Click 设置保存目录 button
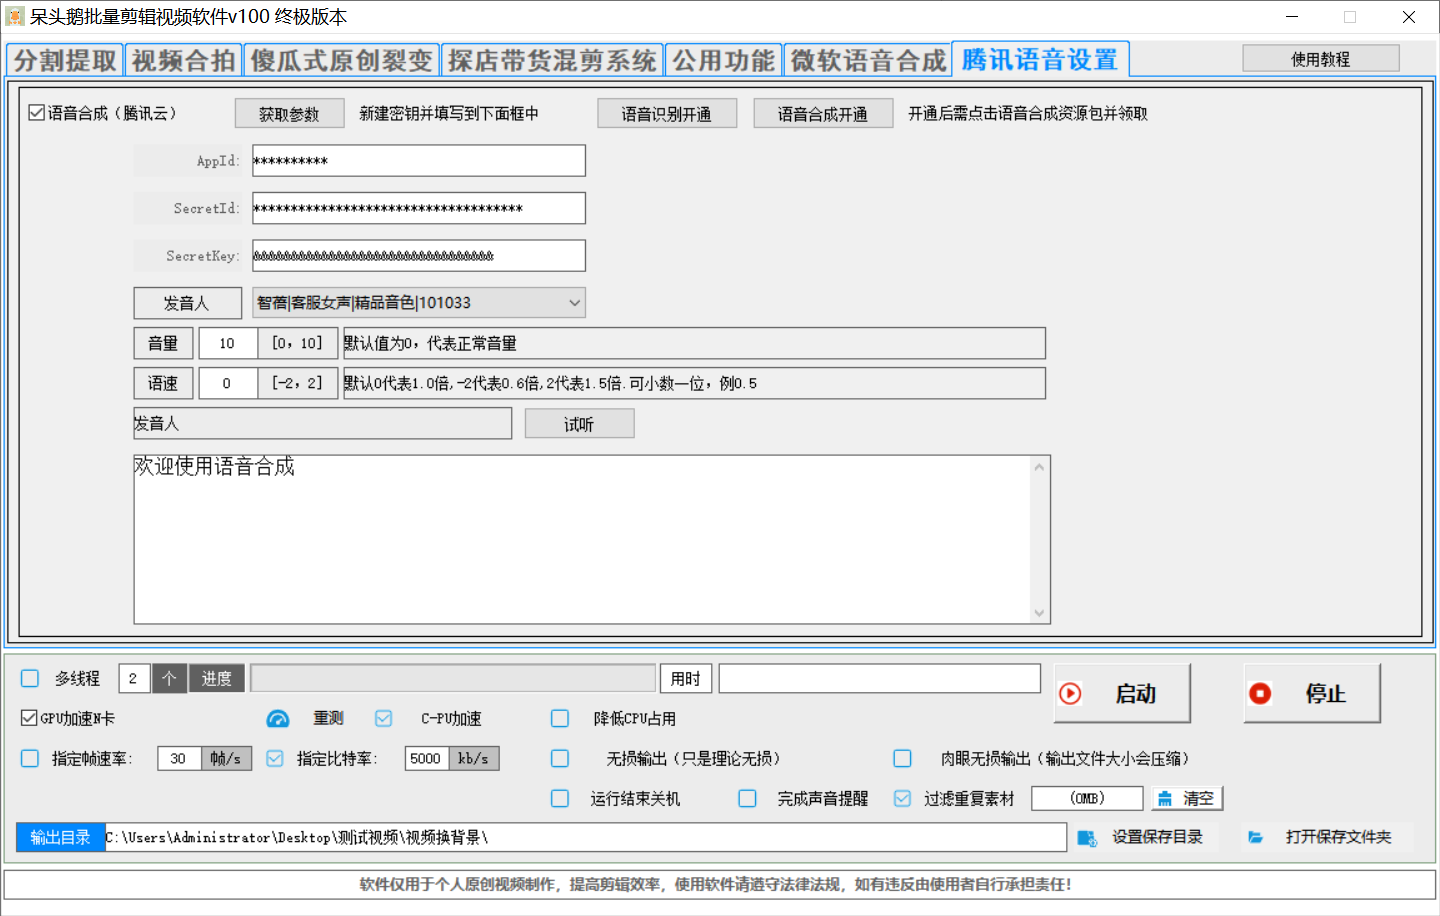The width and height of the screenshot is (1440, 916). coord(1146,837)
